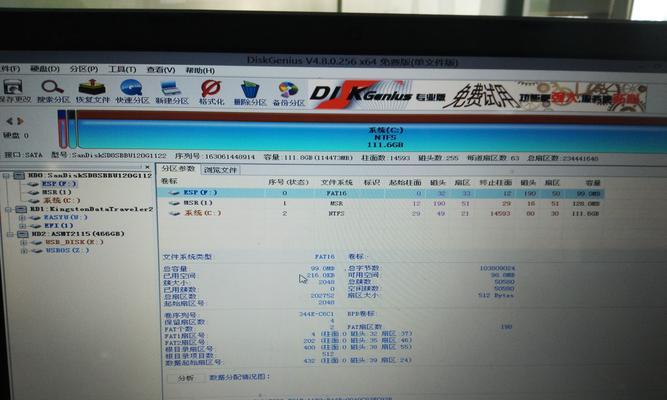This screenshot has height=400, width=667.
Task: Open the 备份分区 backup partition tool
Action: click(288, 90)
